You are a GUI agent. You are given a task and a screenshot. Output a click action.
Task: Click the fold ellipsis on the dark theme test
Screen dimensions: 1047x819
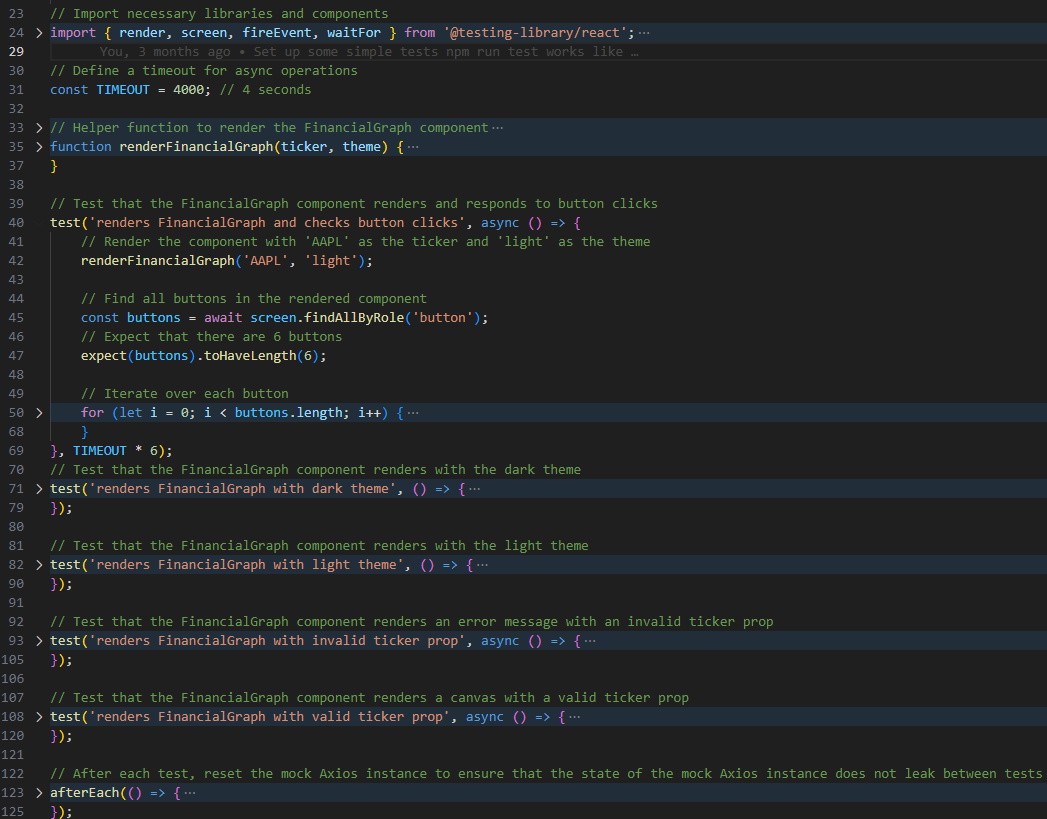[474, 489]
